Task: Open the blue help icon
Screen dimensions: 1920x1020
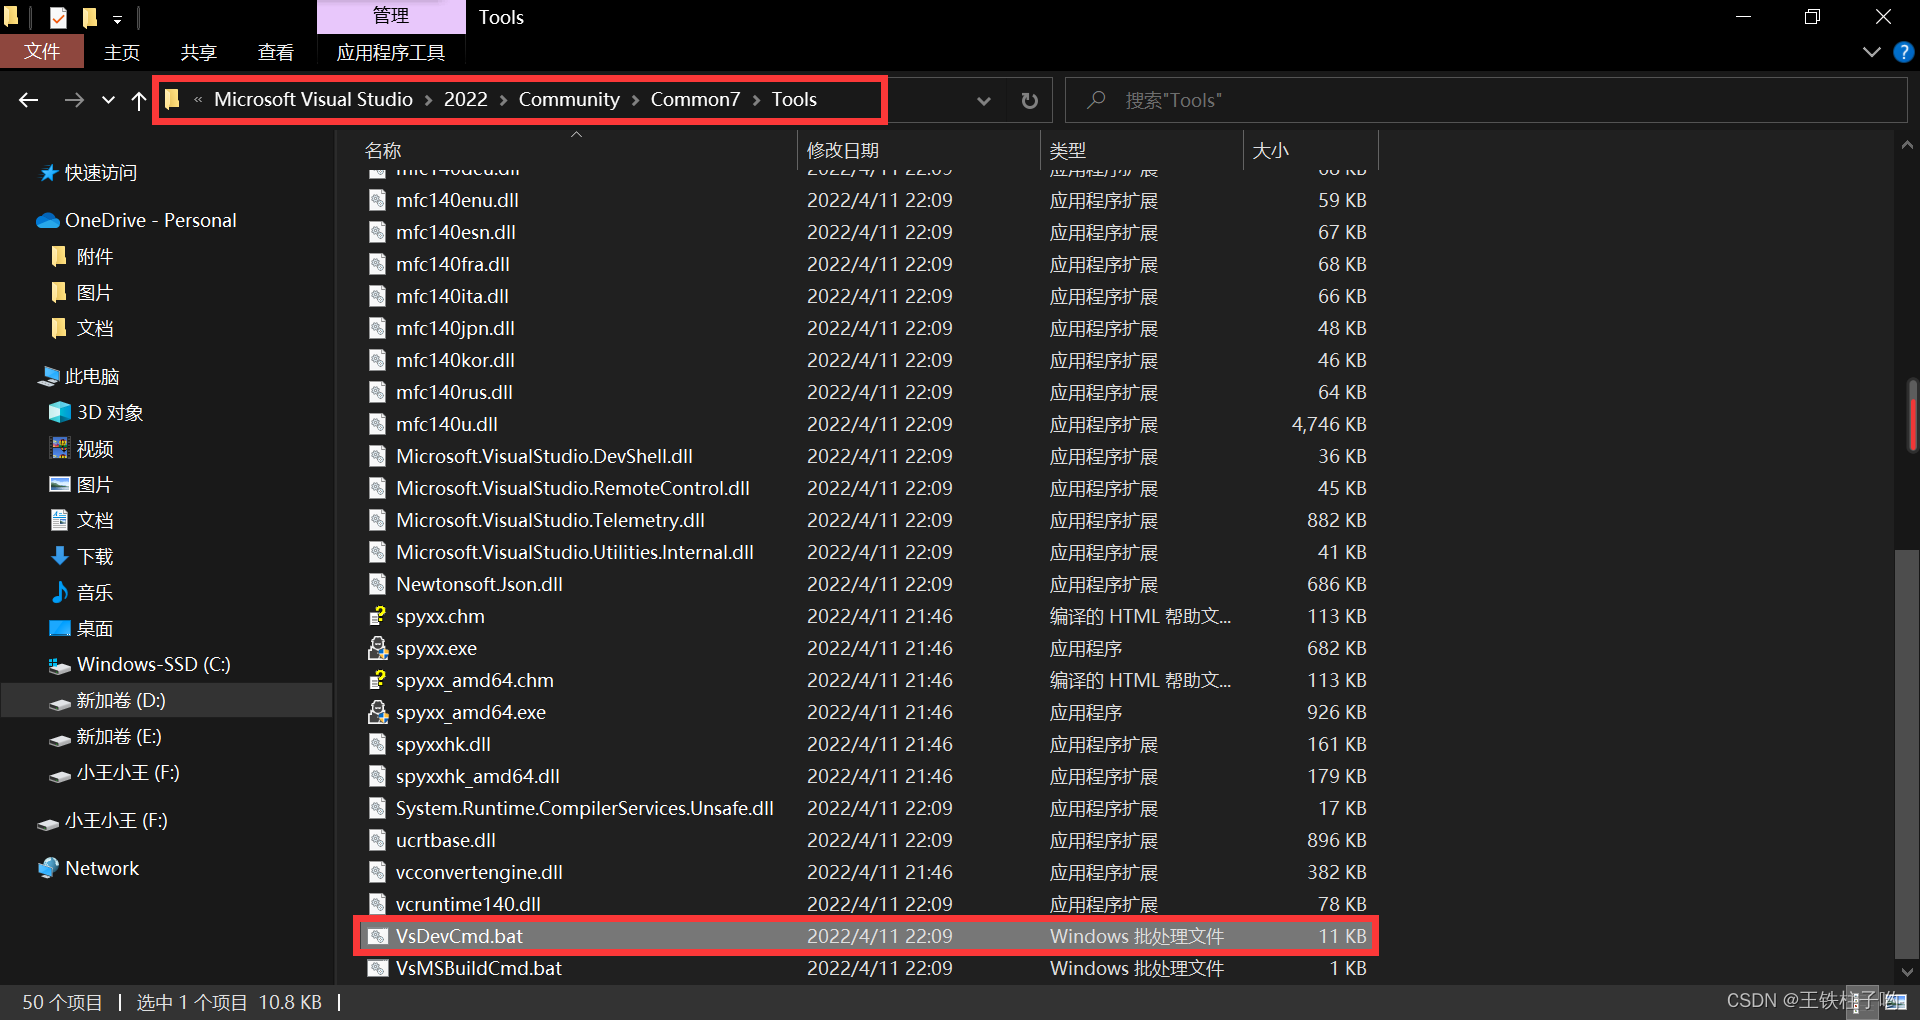Action: pyautogui.click(x=1904, y=52)
